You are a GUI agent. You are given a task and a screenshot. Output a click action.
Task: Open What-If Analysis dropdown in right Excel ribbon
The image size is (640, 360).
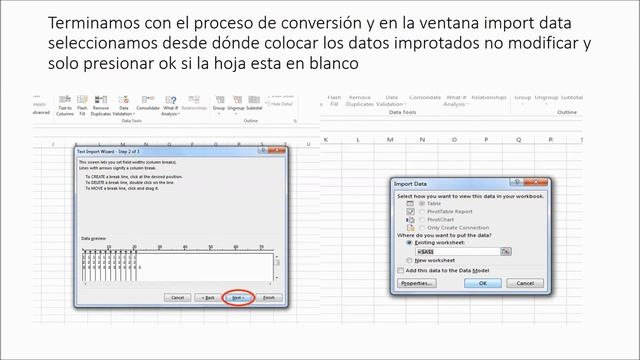coord(467,104)
